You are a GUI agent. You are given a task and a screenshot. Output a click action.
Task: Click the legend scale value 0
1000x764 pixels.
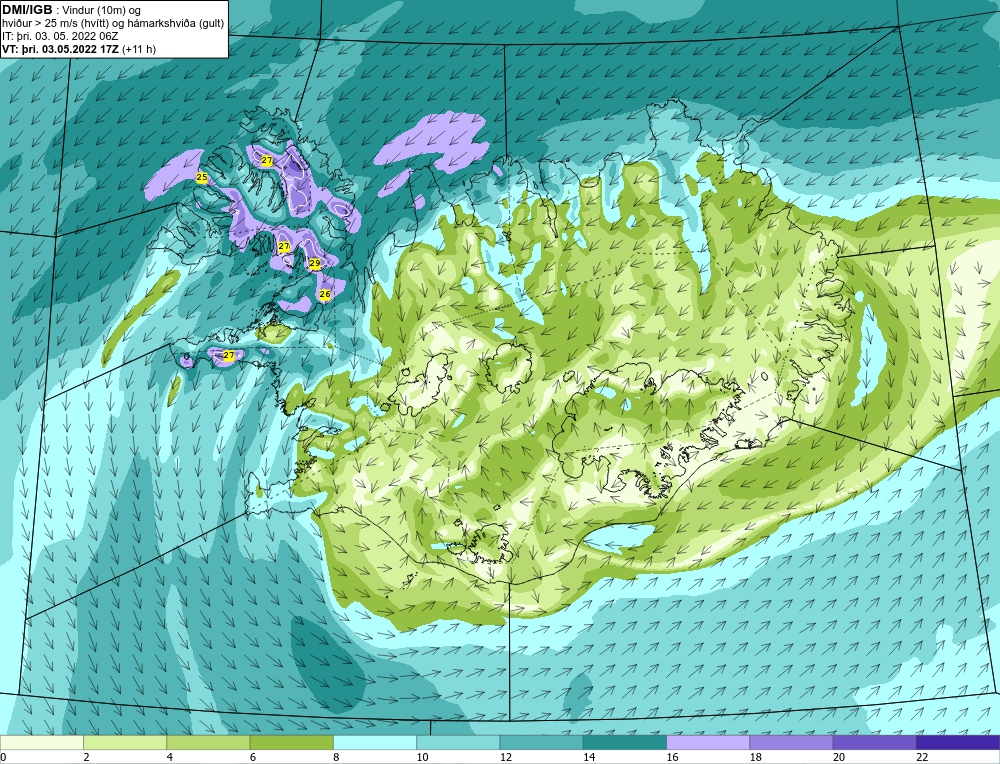4,757
